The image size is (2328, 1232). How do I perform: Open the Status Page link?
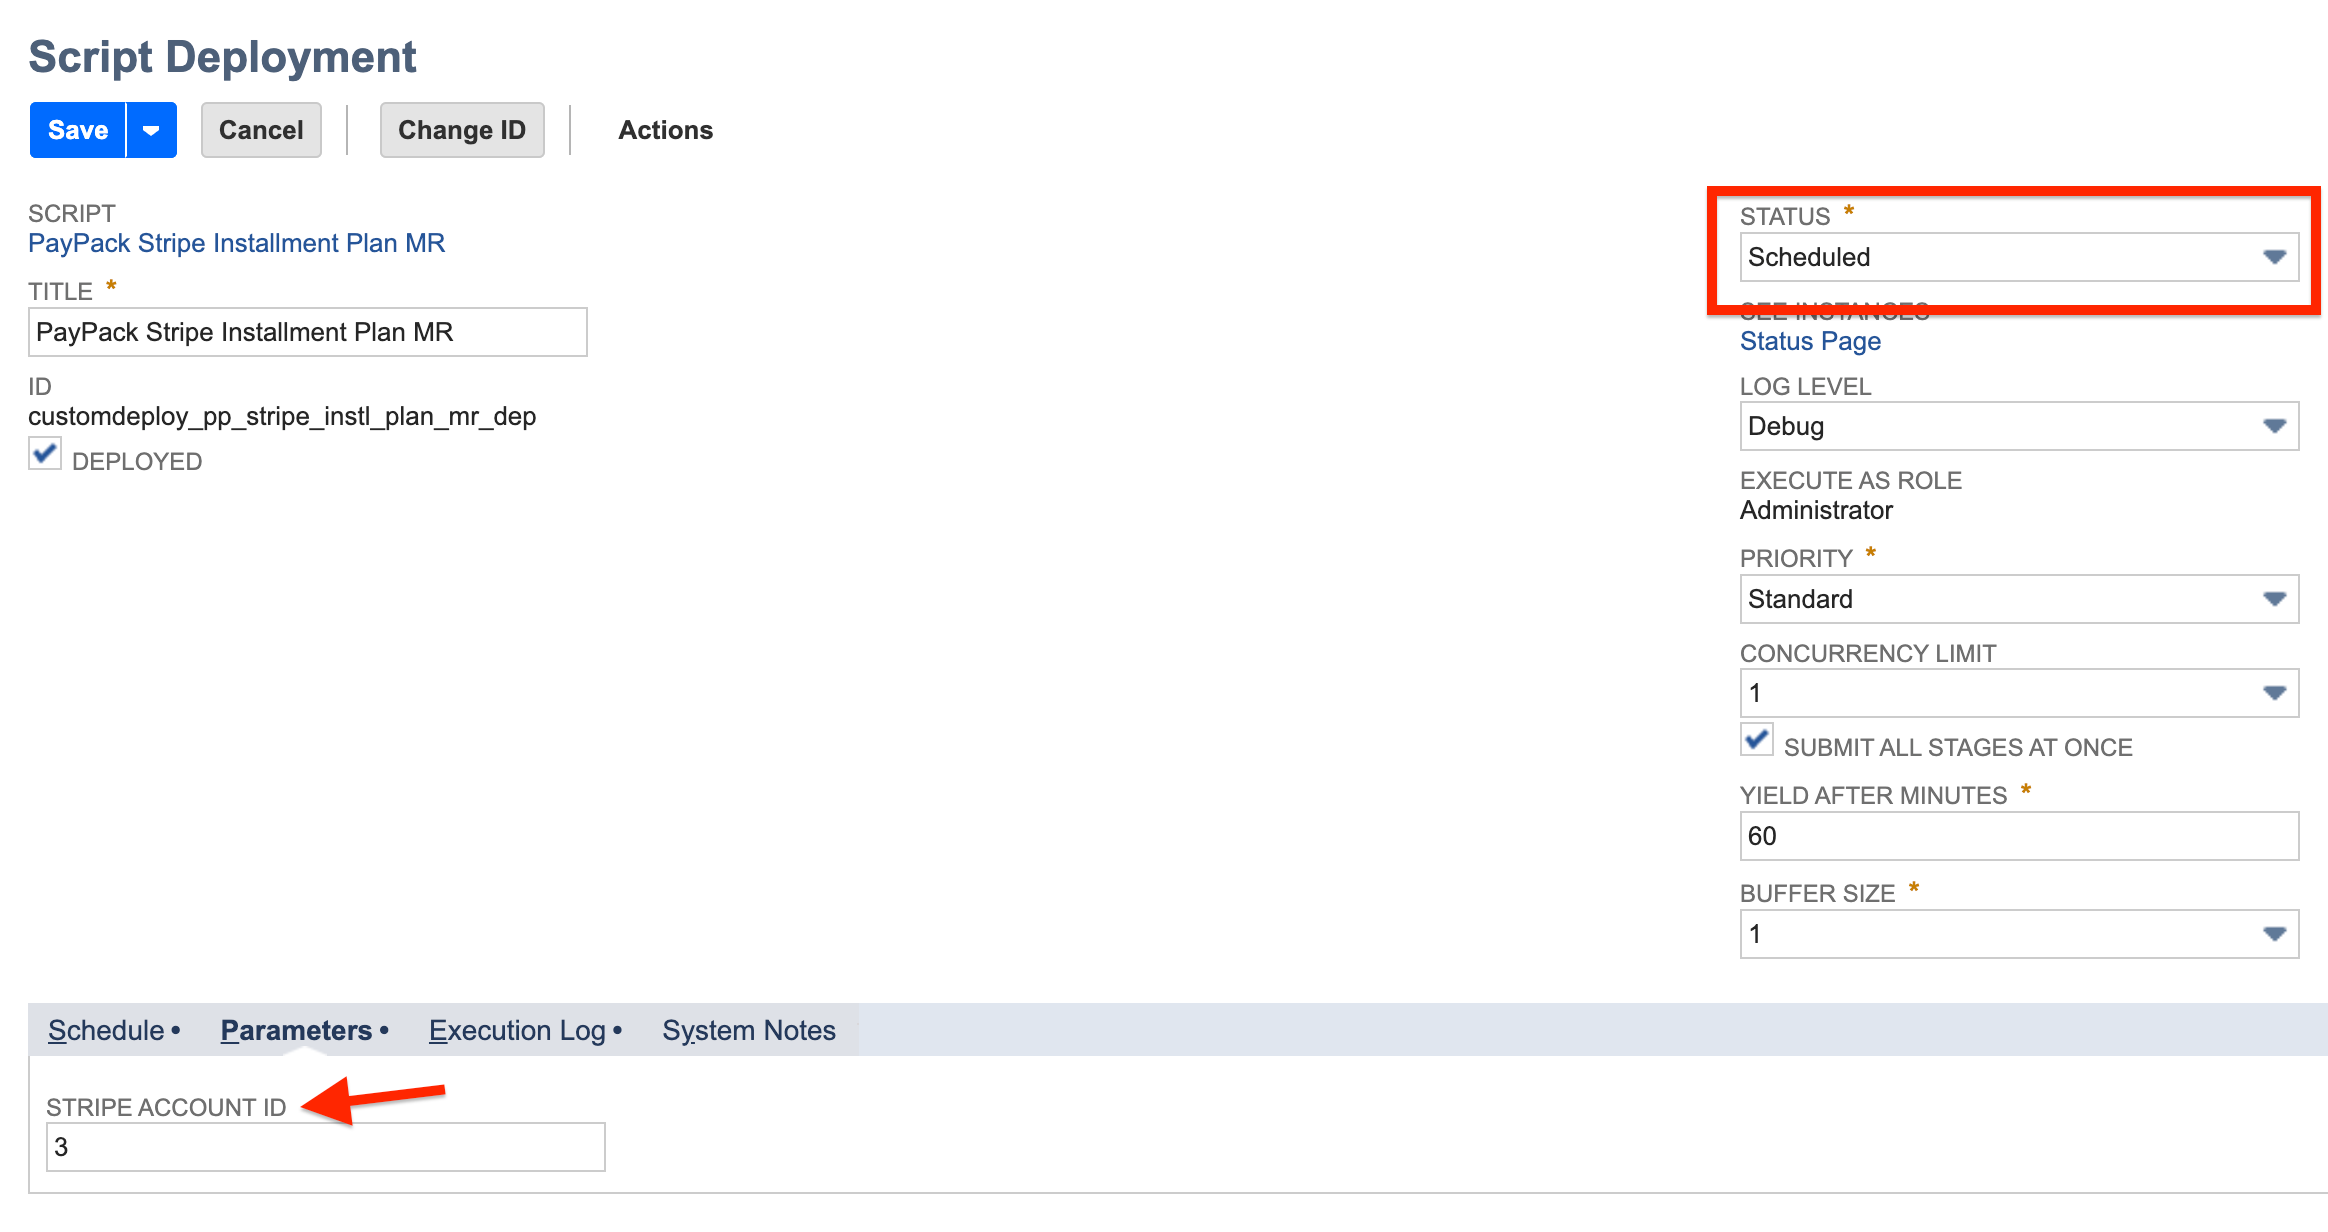tap(1810, 341)
